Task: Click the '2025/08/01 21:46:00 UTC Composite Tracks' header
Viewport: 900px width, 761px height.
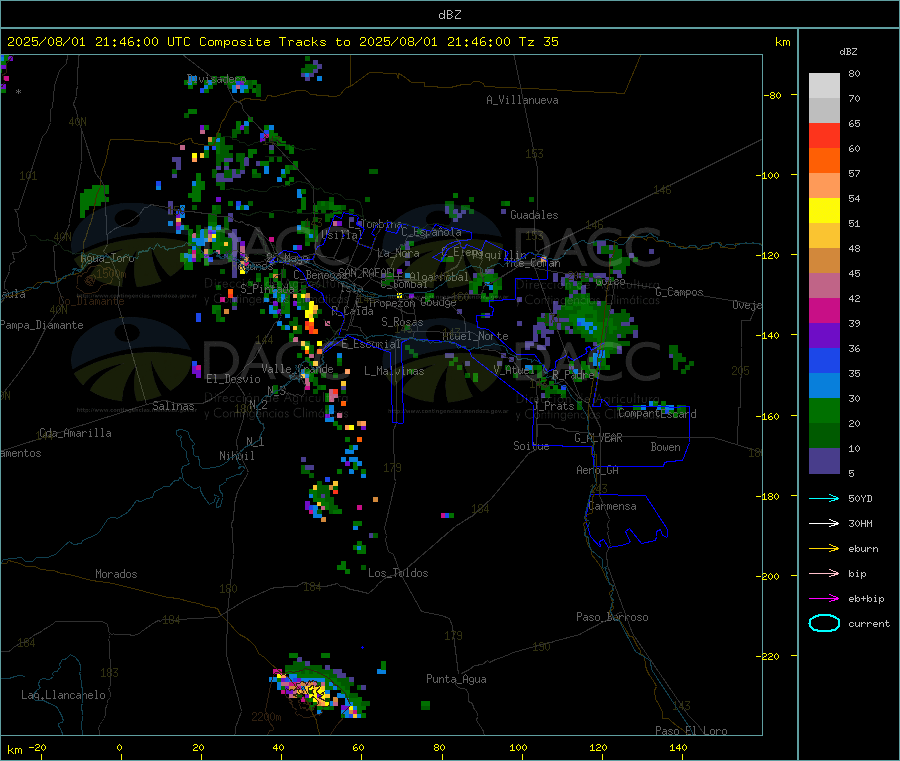Action: coord(166,42)
